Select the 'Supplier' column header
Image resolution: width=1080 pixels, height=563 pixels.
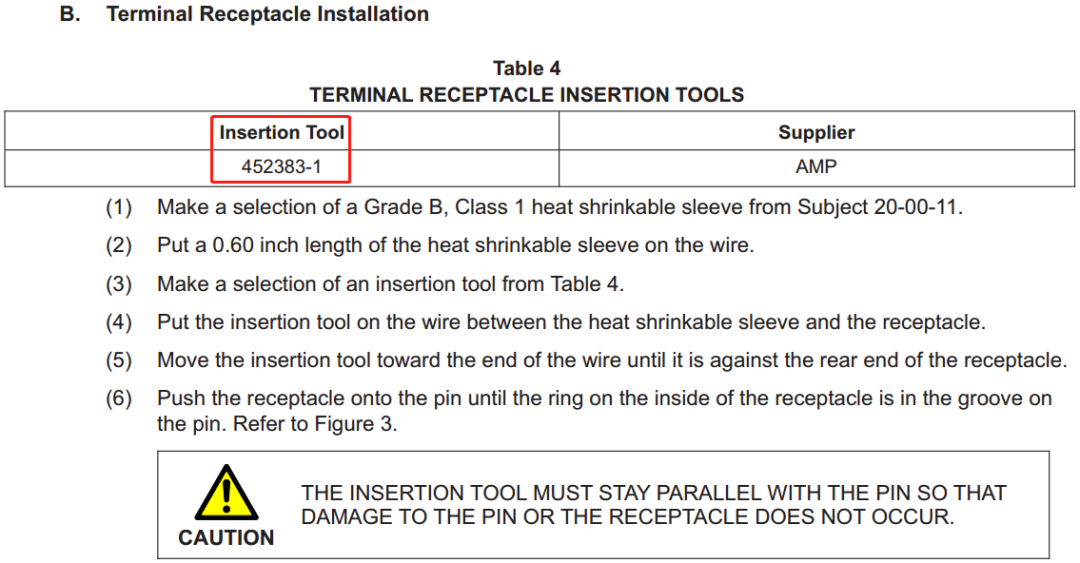coord(816,132)
